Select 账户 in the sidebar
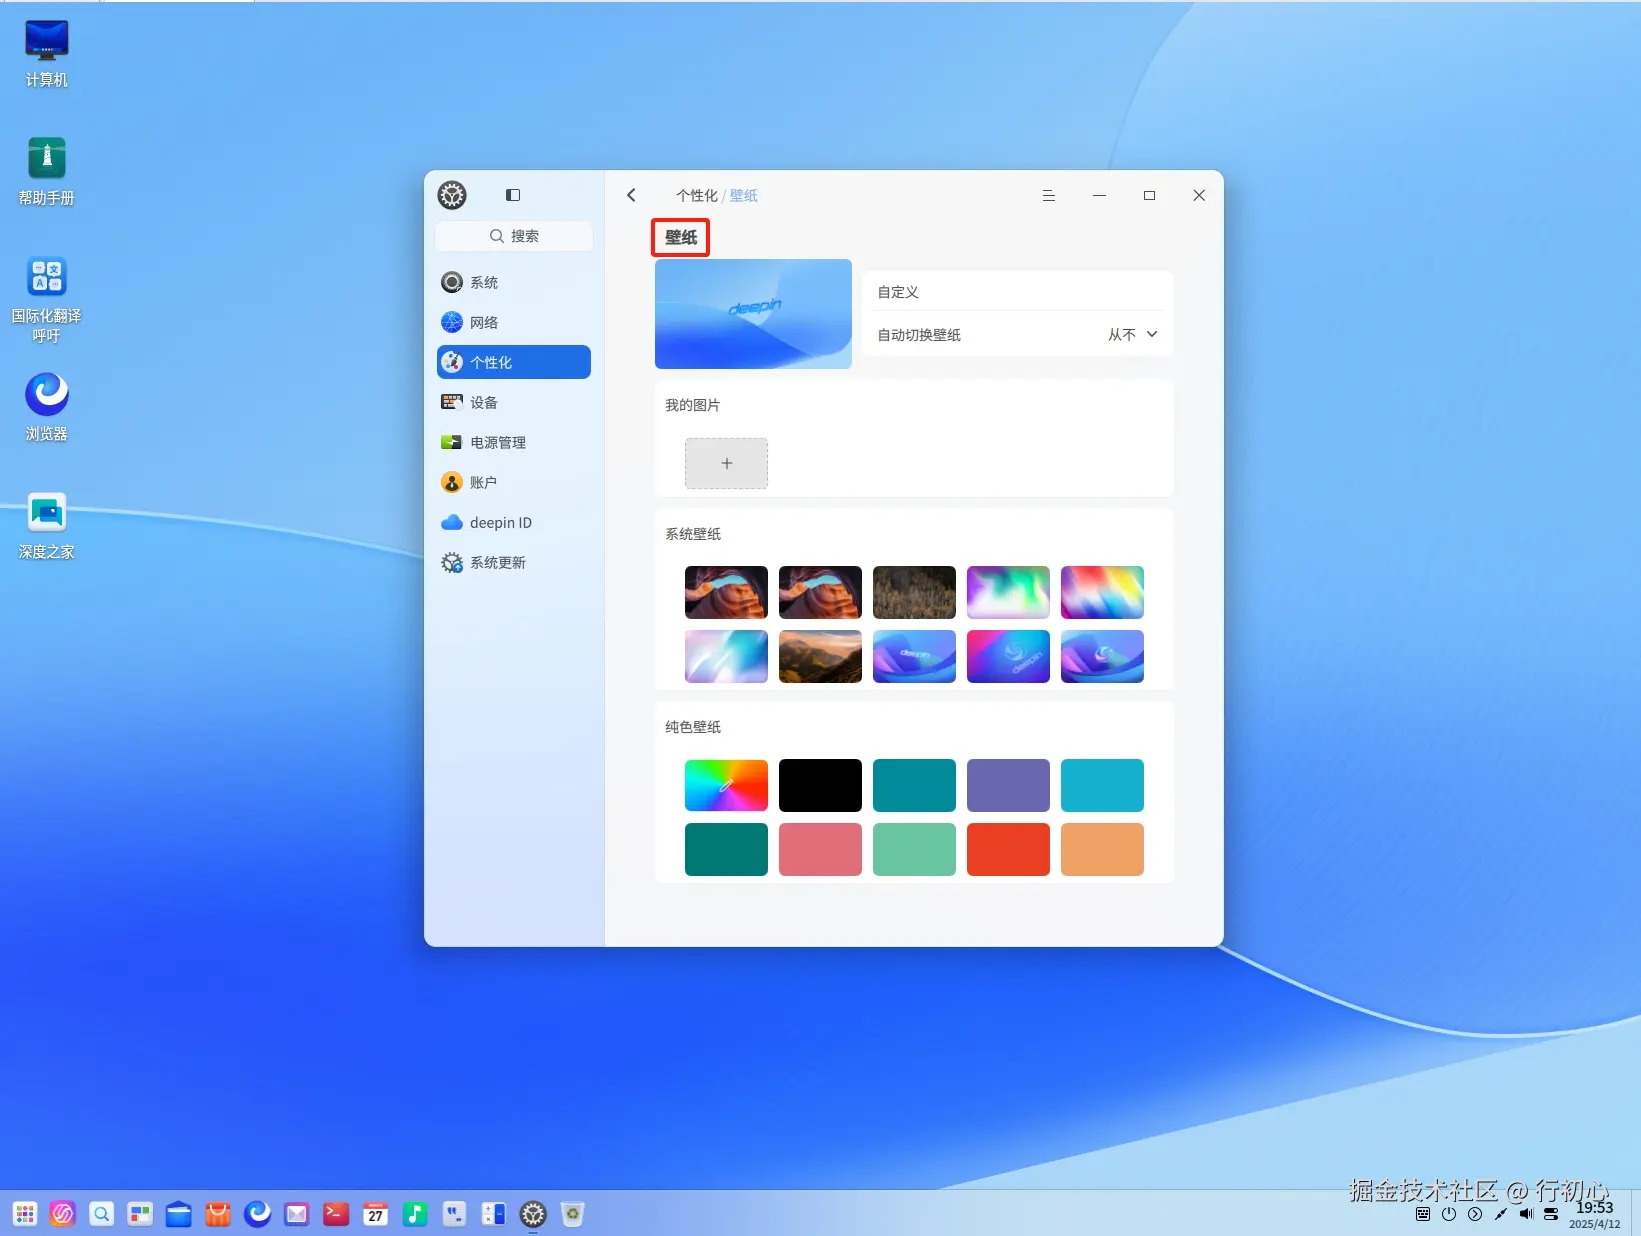Image resolution: width=1641 pixels, height=1236 pixels. click(x=514, y=482)
